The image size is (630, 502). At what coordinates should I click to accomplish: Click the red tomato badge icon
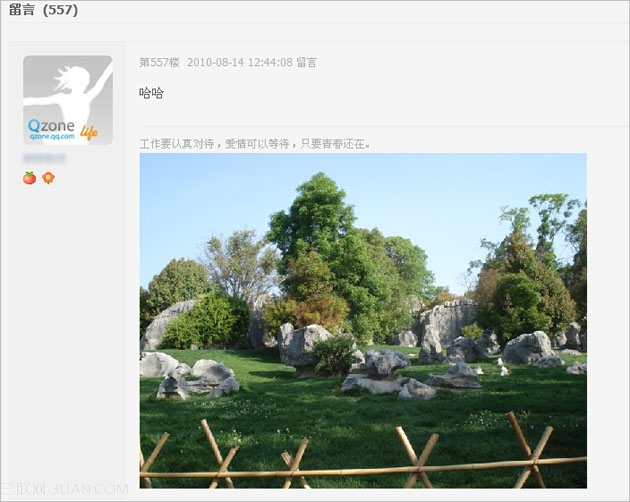(x=29, y=178)
